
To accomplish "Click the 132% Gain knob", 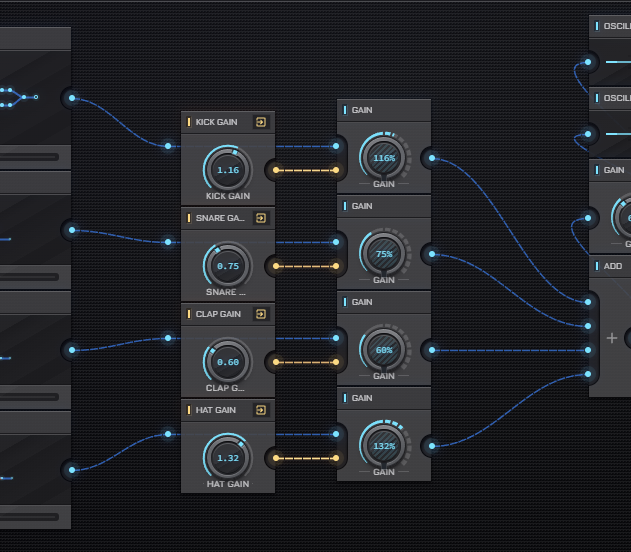I will click(384, 445).
